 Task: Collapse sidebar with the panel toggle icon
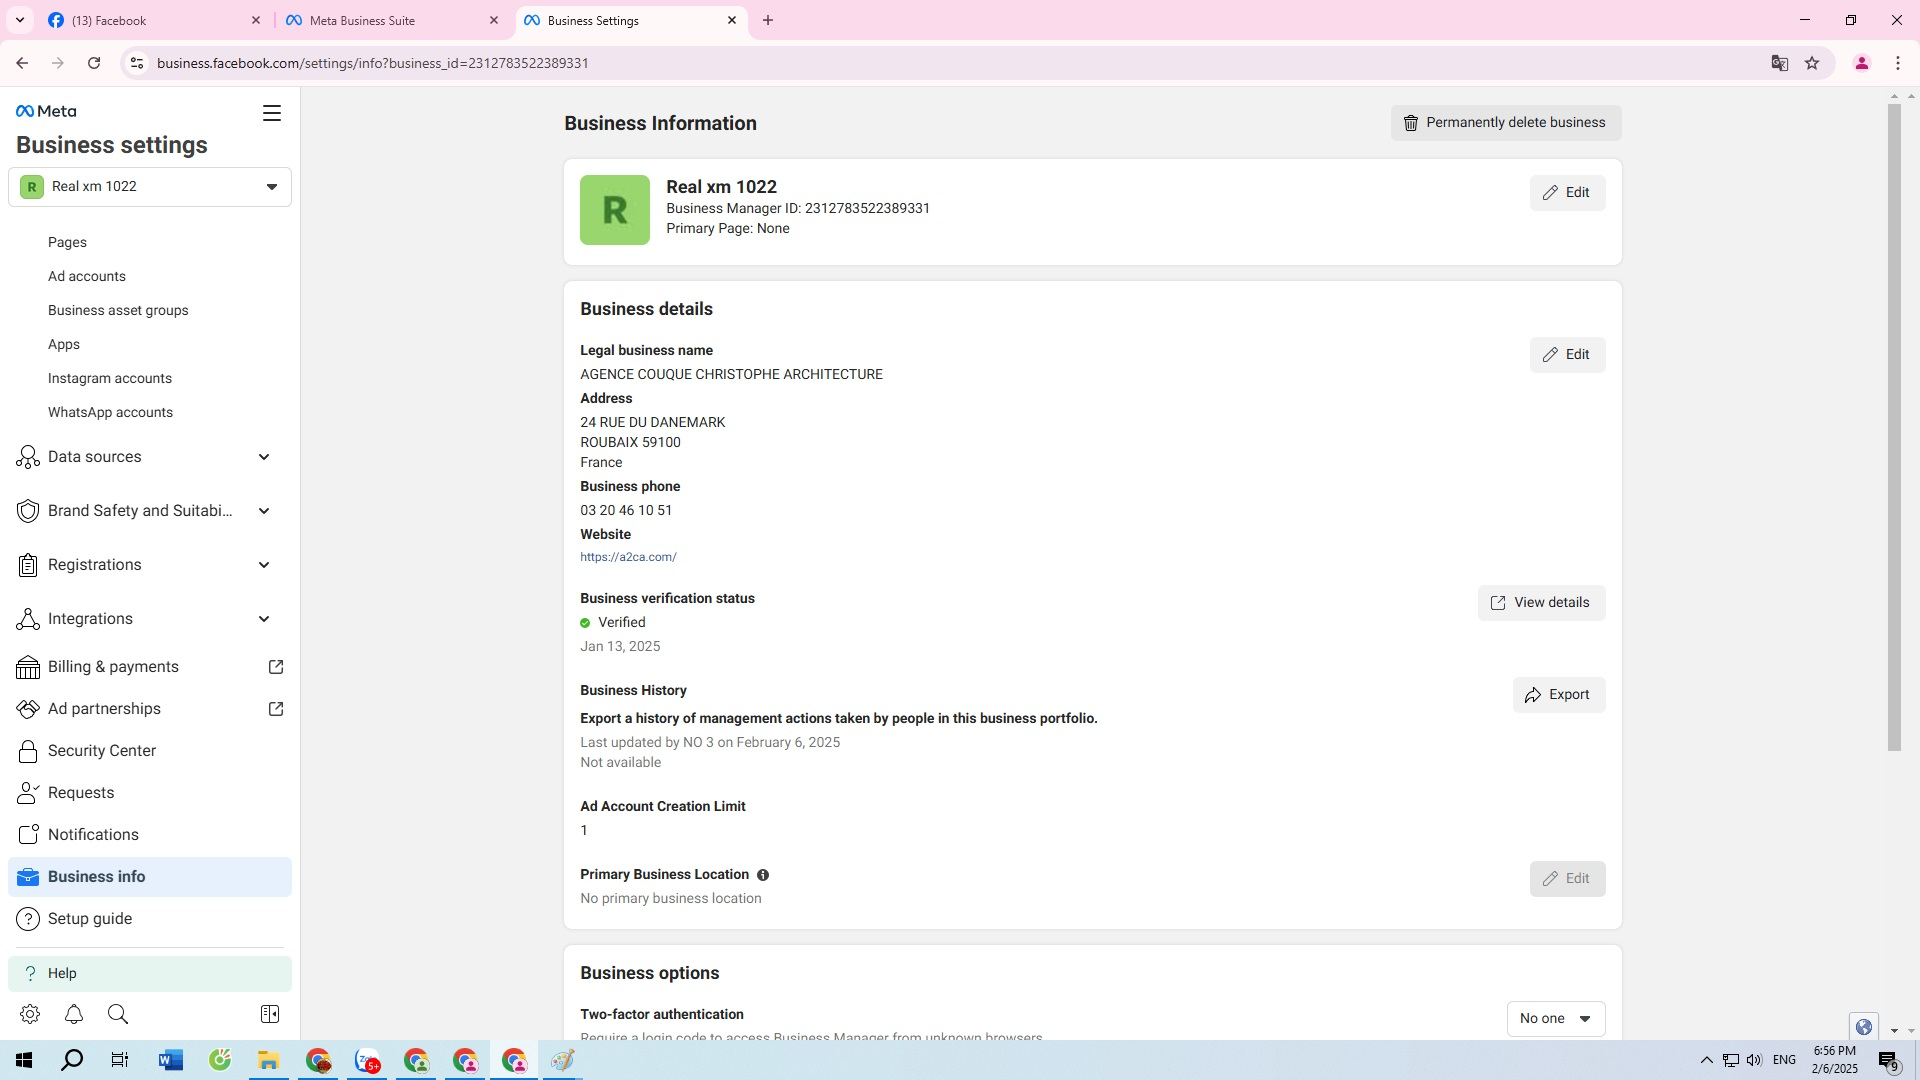click(270, 1014)
